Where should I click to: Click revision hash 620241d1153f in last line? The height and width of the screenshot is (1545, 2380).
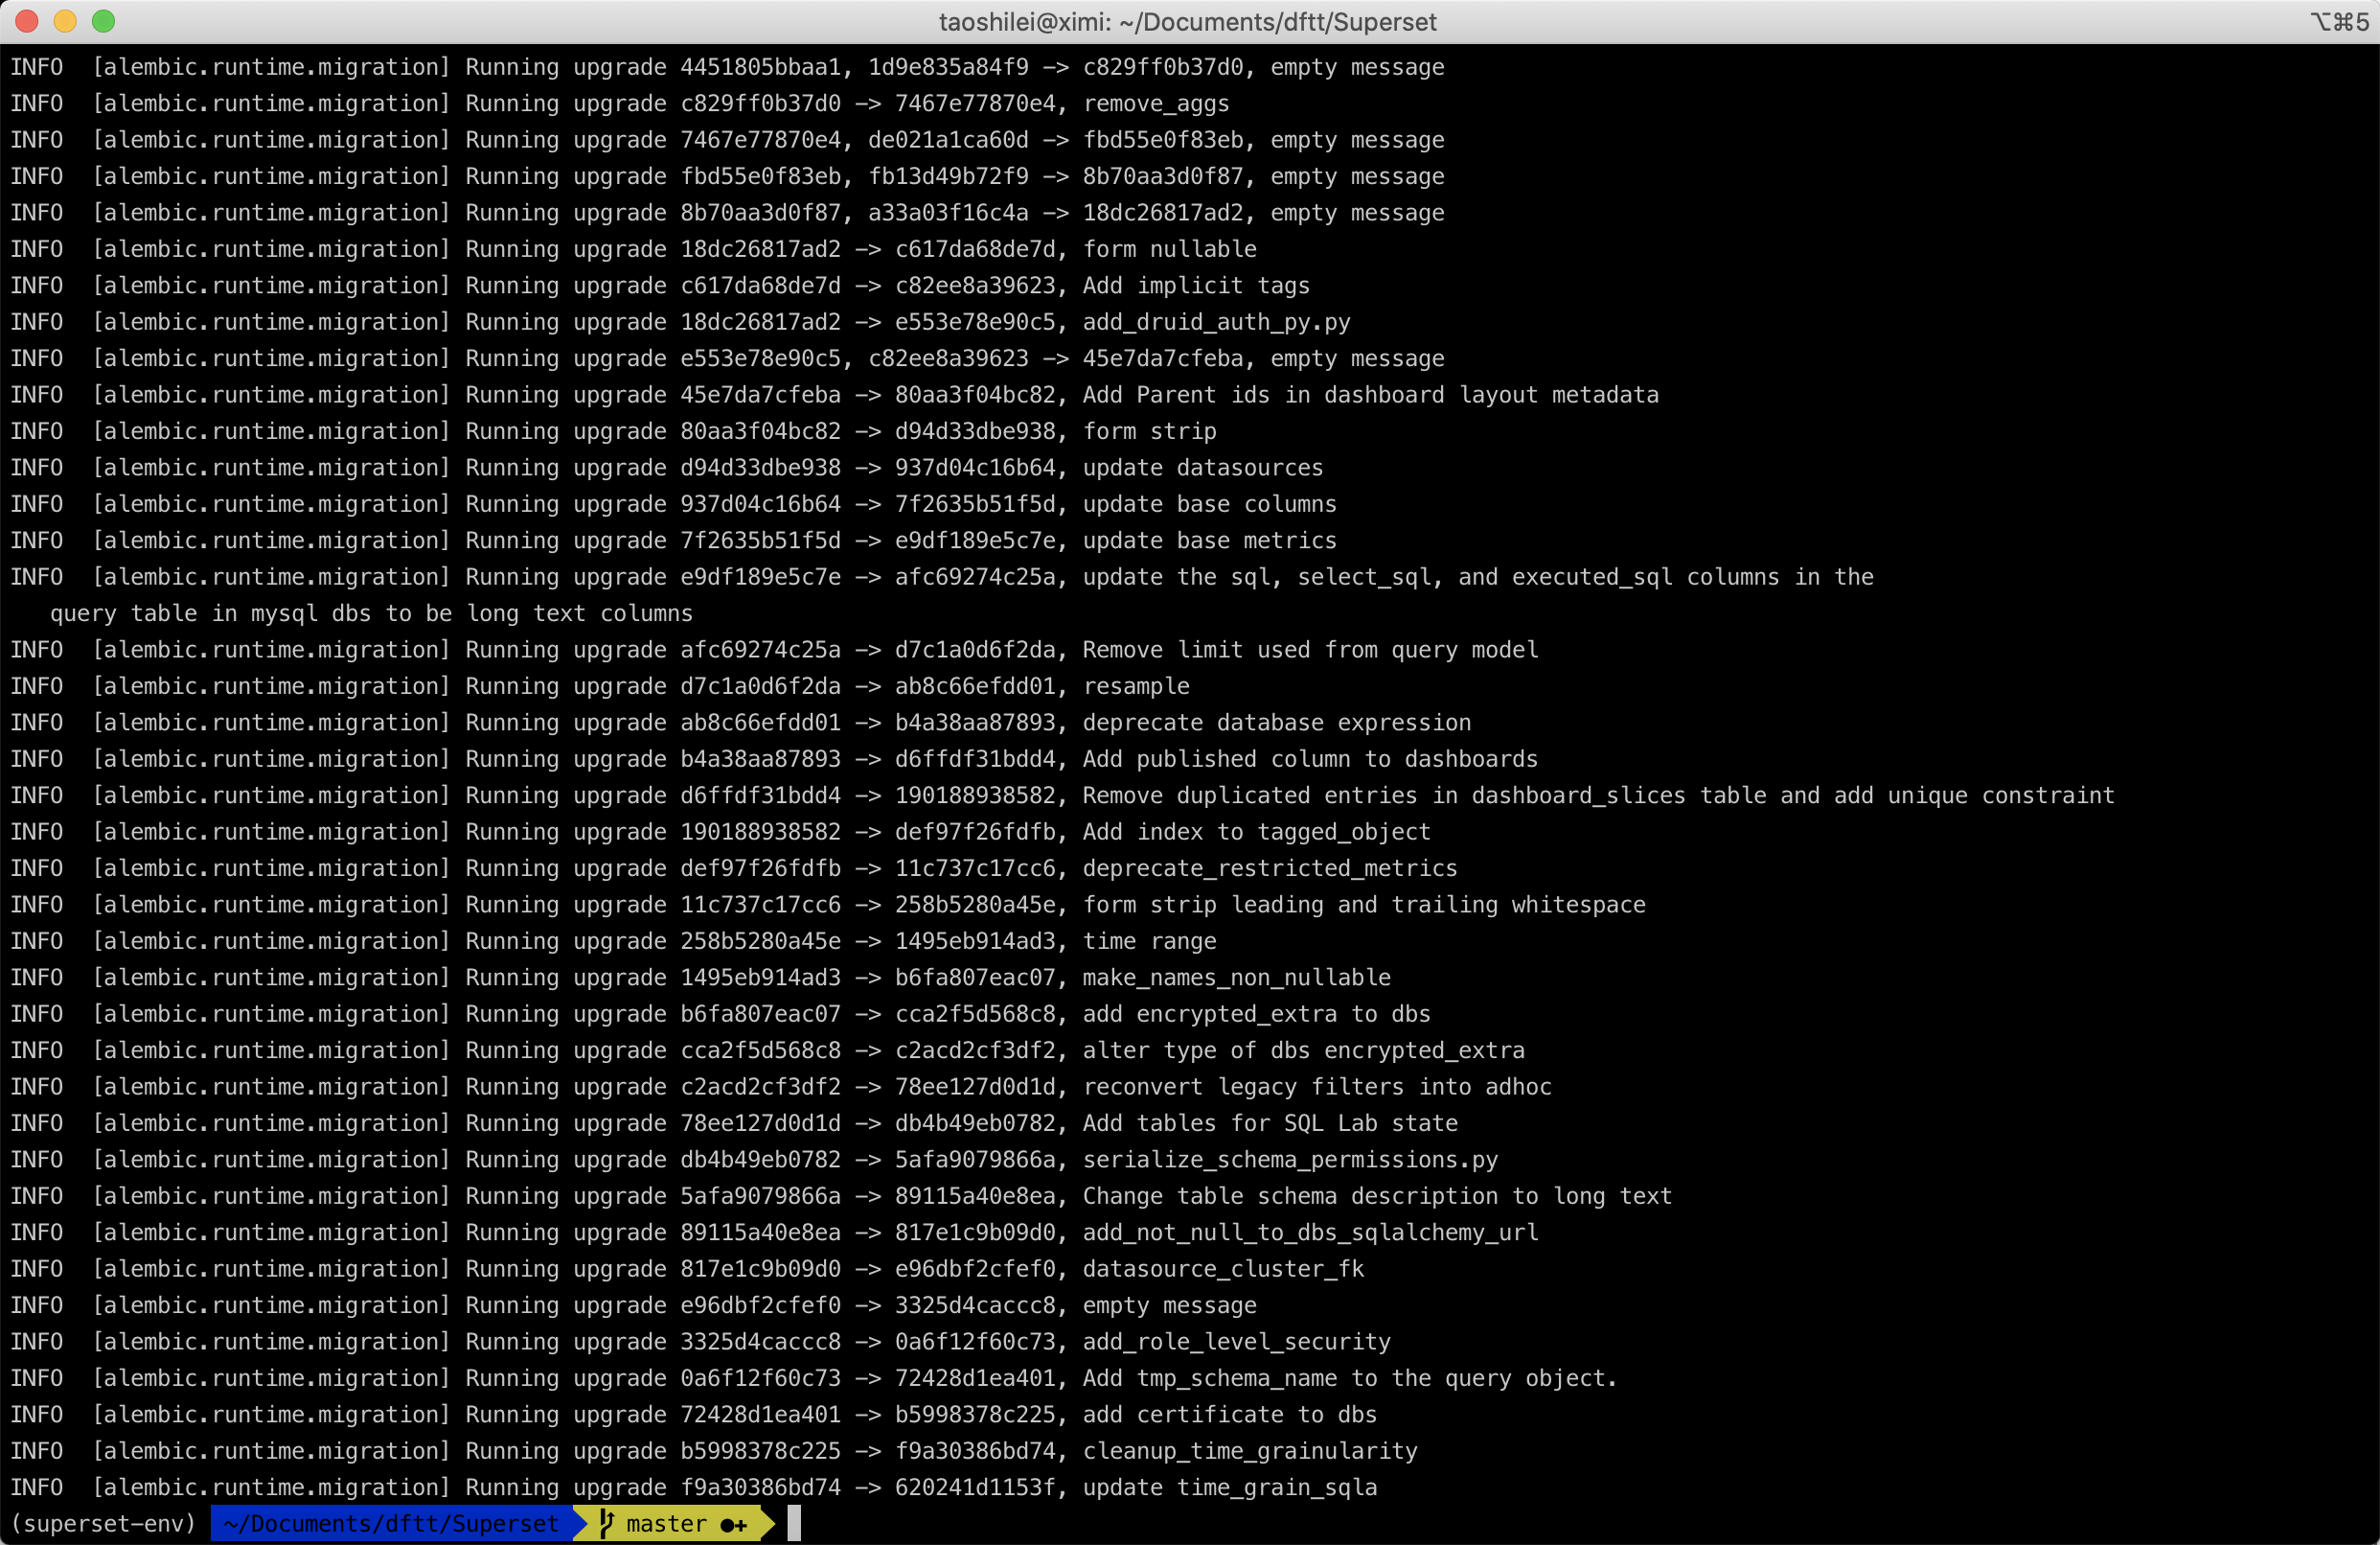pyautogui.click(x=974, y=1487)
